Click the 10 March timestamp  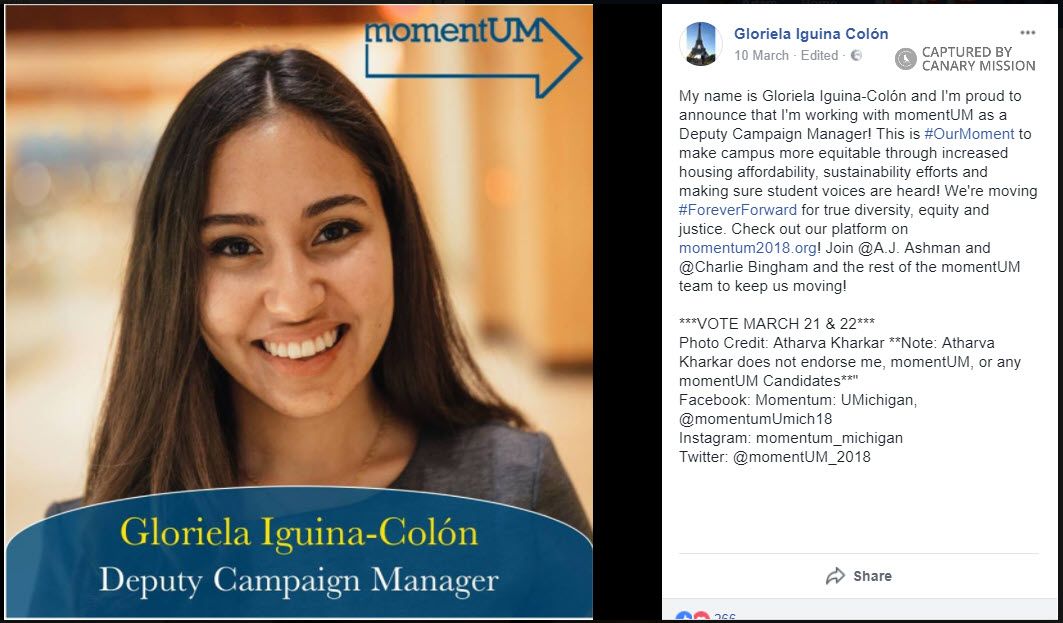click(x=761, y=56)
